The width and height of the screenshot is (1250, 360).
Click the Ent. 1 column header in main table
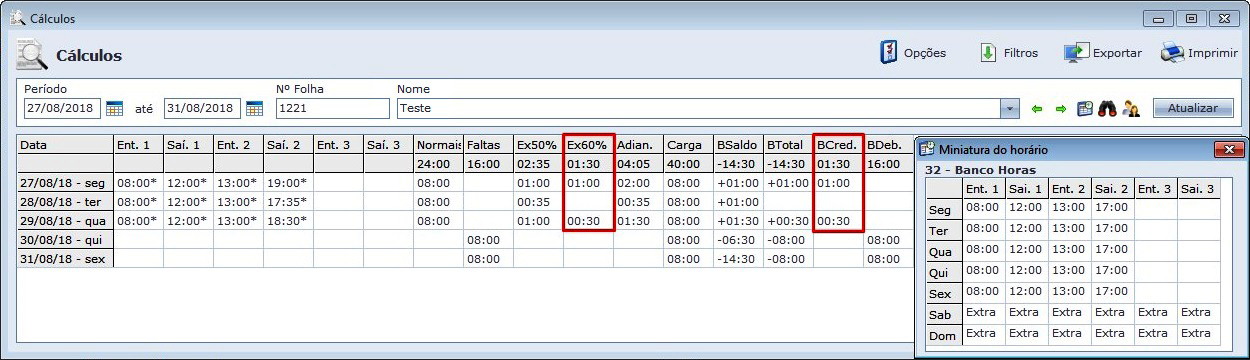(138, 145)
